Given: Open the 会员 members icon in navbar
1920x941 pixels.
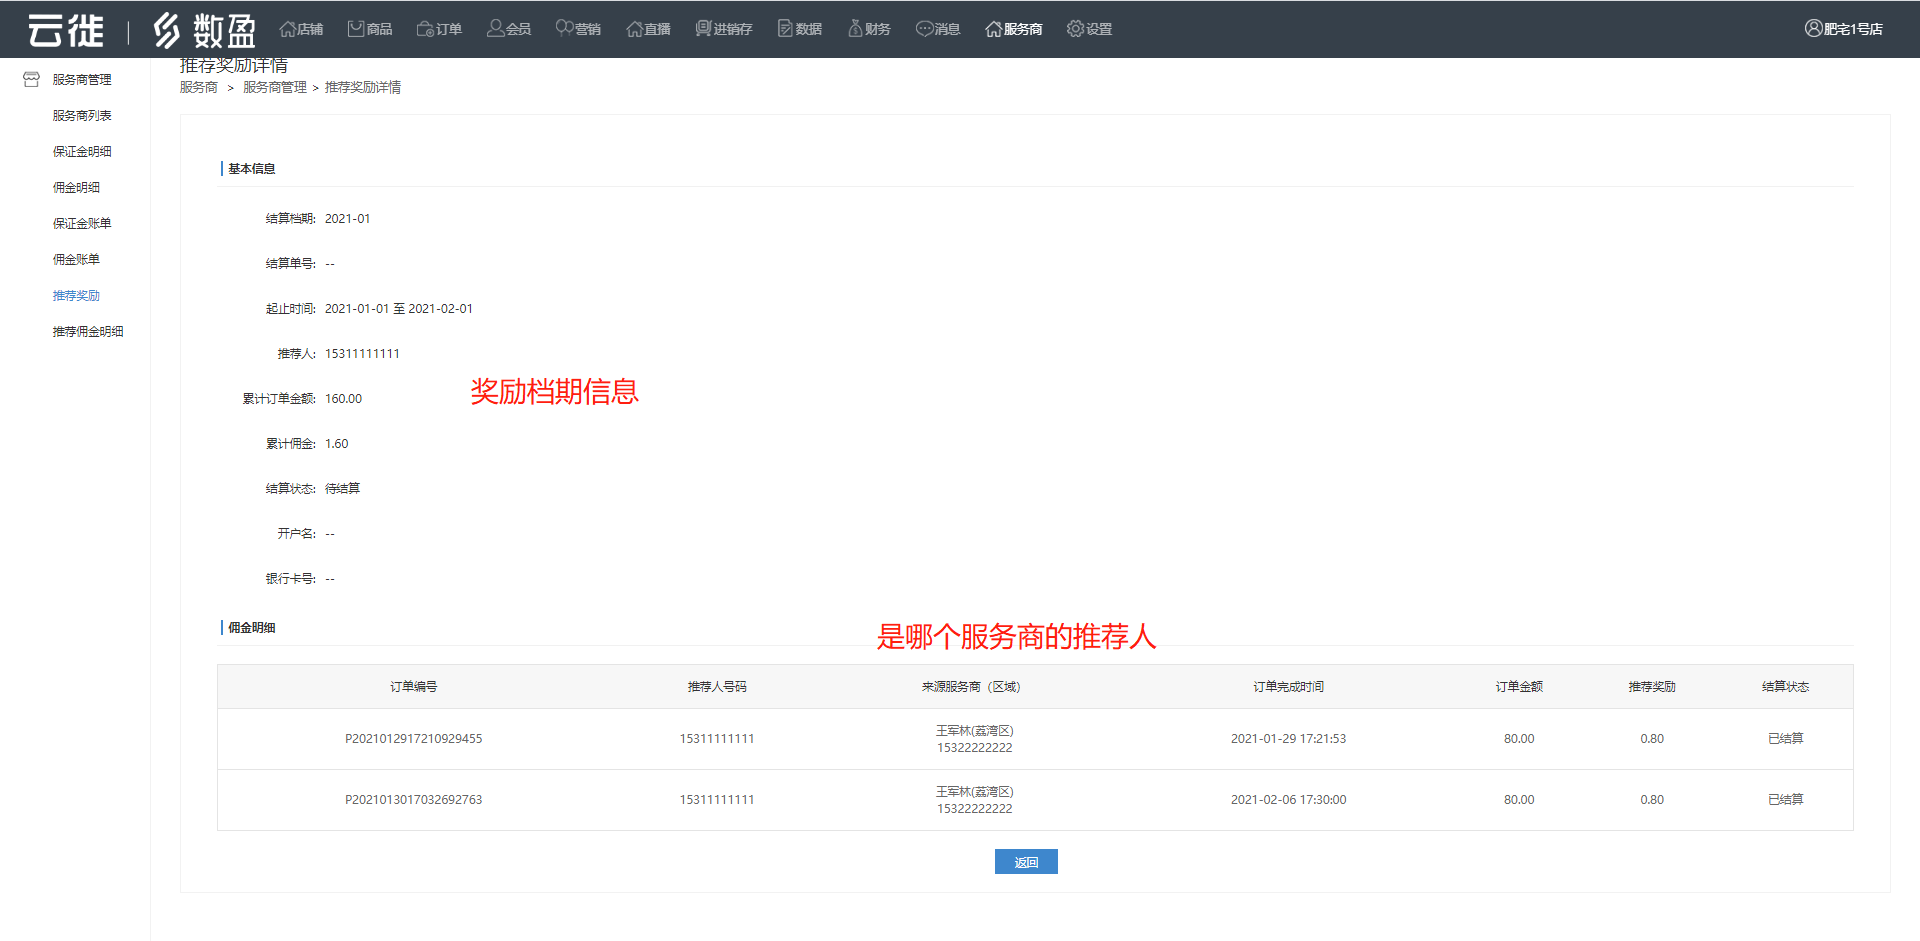Looking at the screenshot, I should click(495, 29).
